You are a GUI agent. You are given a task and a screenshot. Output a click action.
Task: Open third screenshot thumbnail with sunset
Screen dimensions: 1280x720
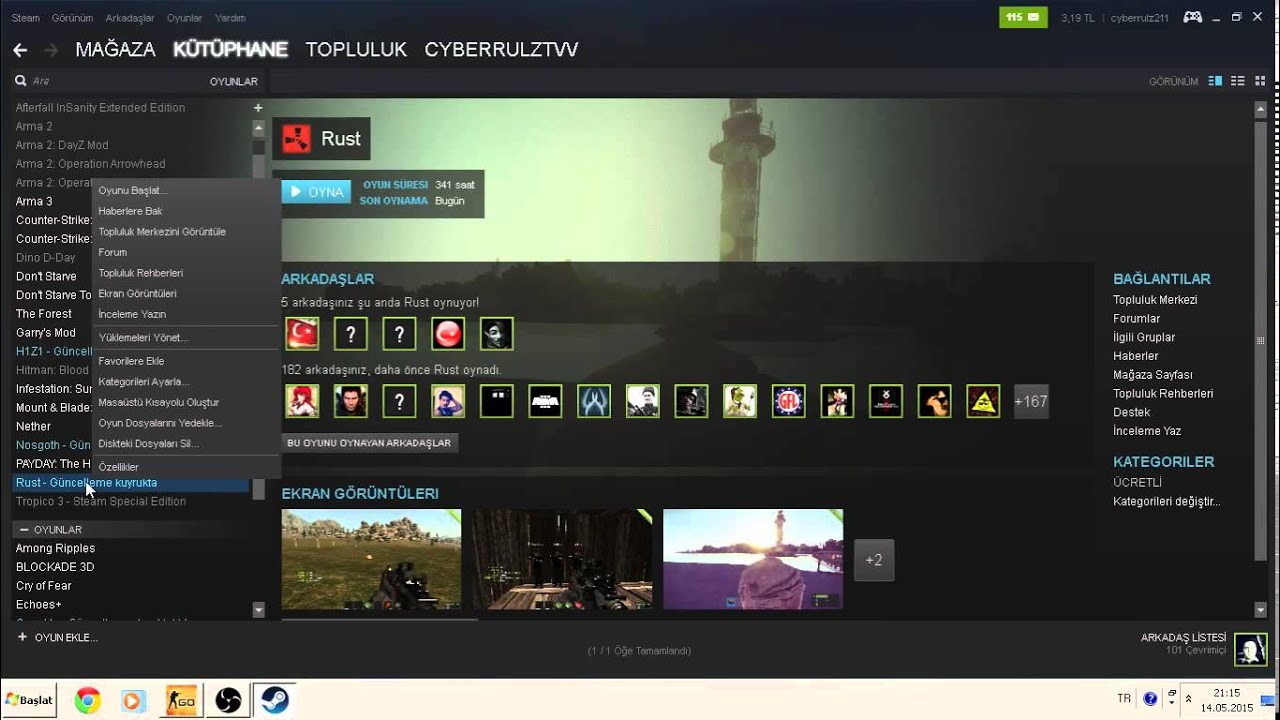[x=753, y=559]
